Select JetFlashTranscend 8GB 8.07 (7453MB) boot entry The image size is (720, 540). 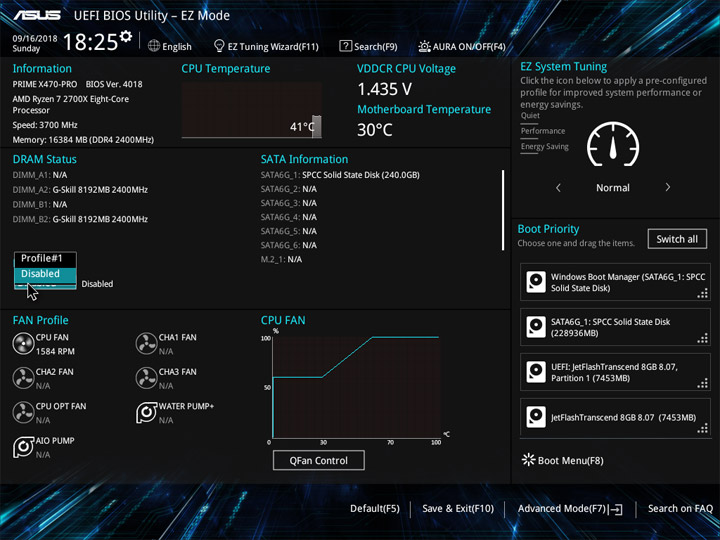coord(615,417)
